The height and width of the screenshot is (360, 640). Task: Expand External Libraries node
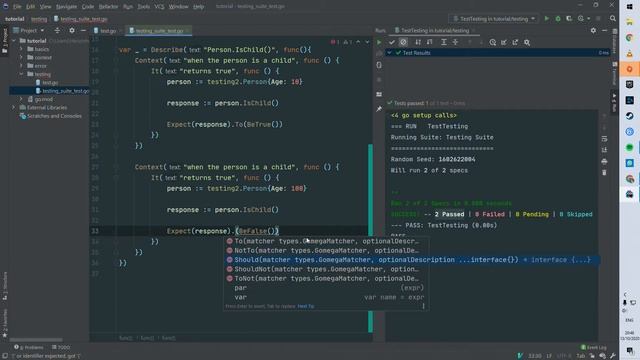(x=14, y=107)
